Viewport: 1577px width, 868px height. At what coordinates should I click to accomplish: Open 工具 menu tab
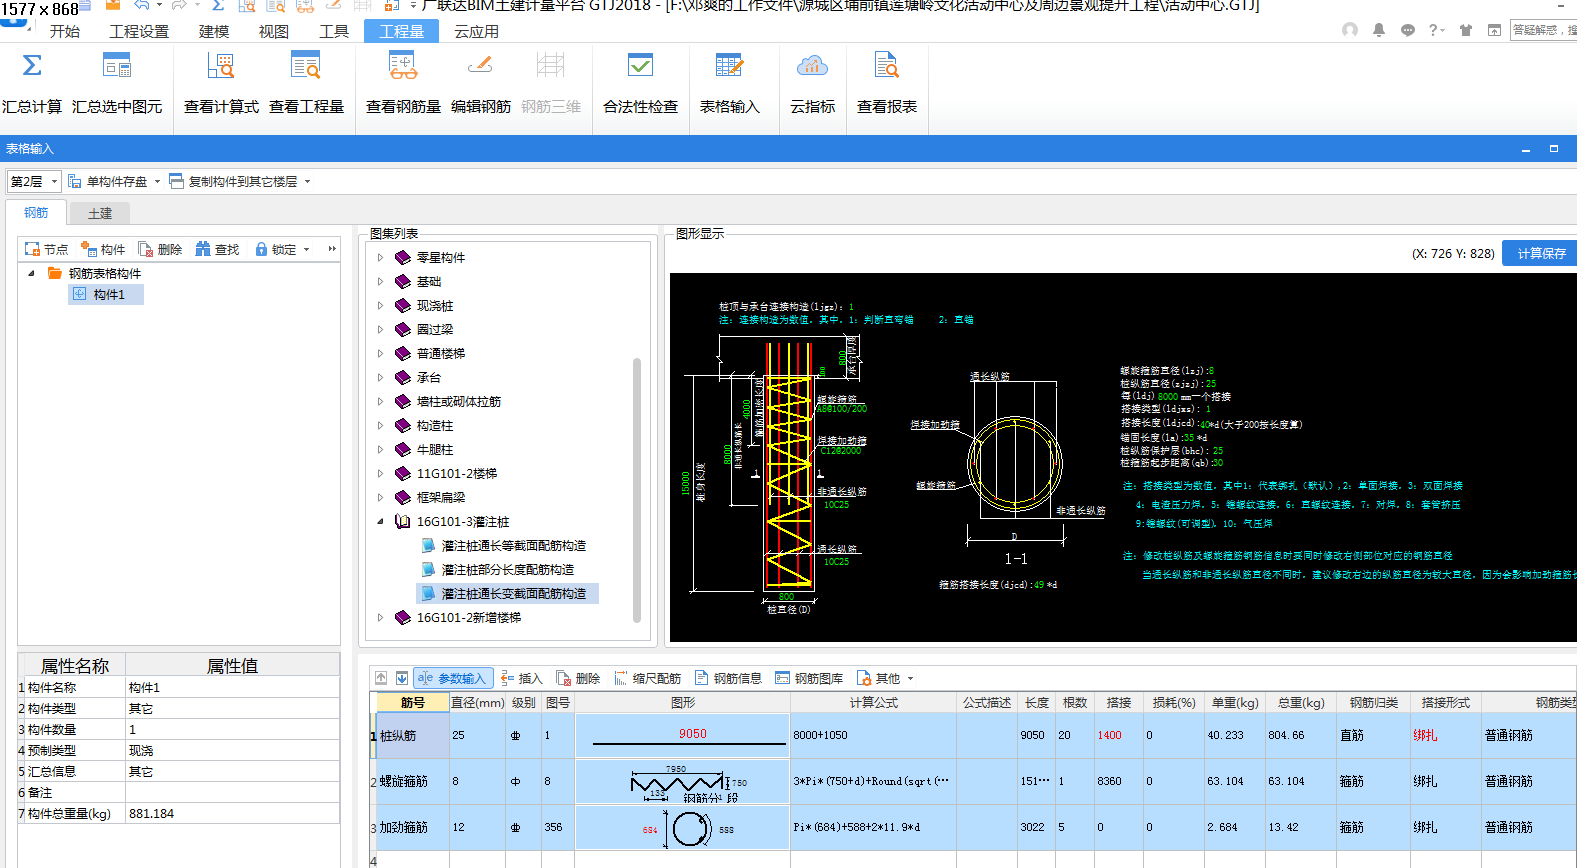(x=333, y=31)
